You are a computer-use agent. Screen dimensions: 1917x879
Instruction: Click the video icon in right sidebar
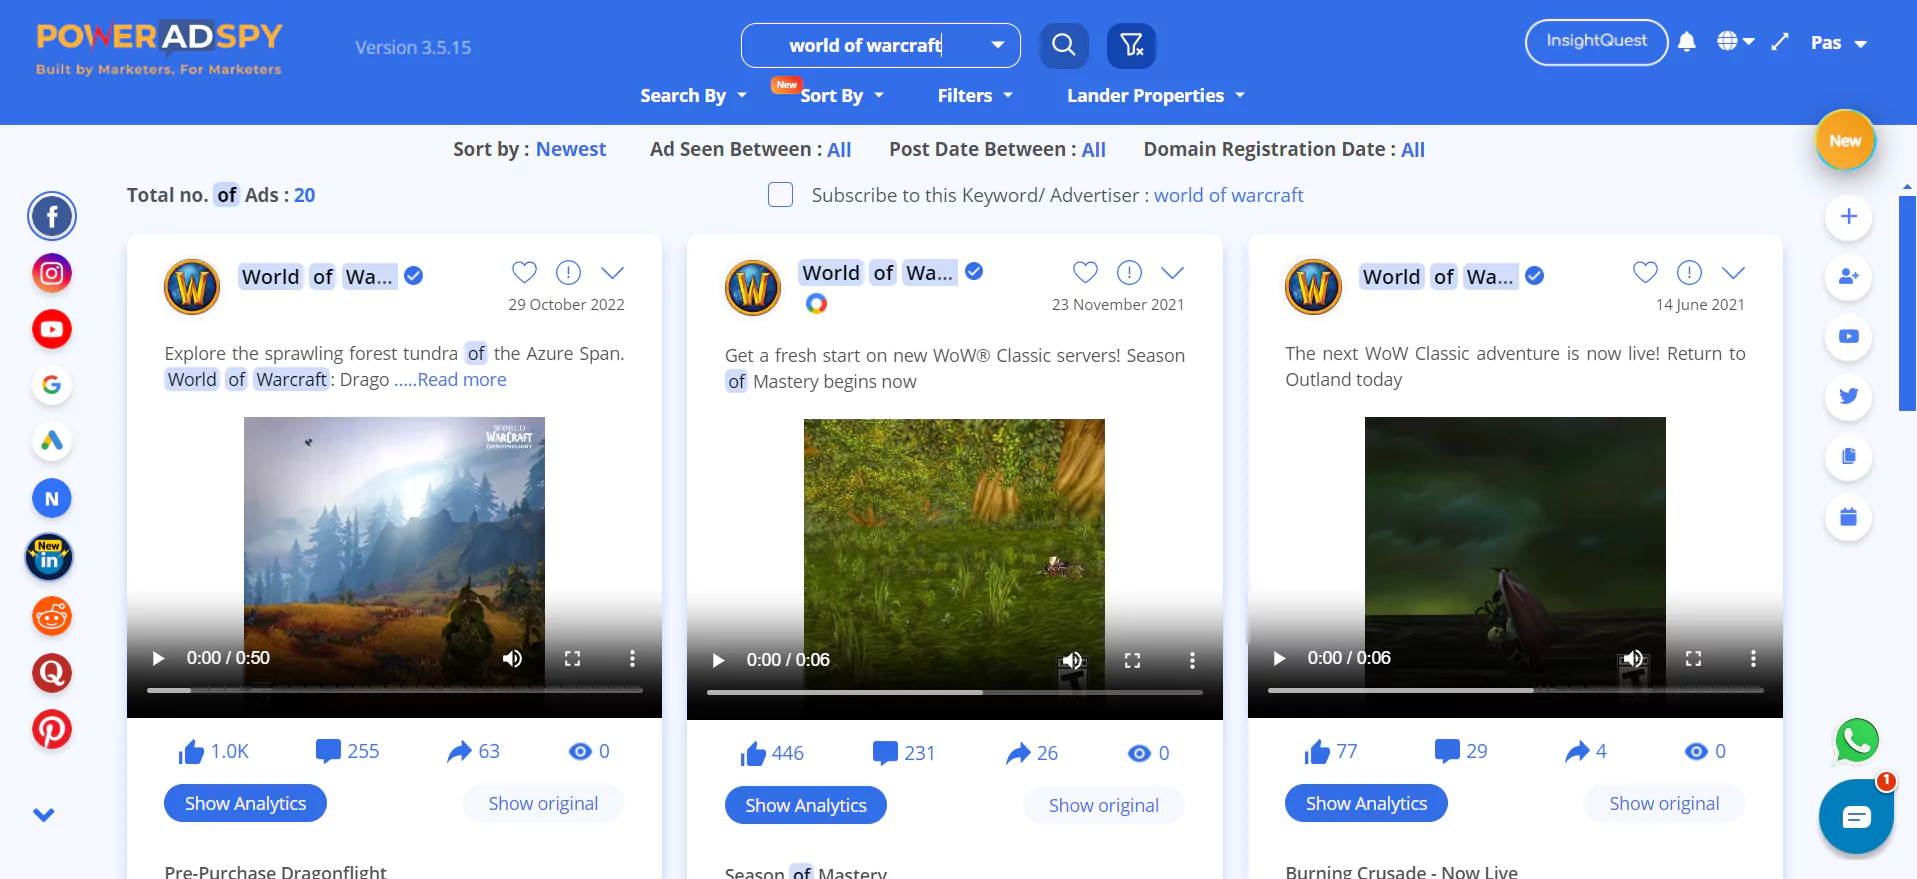[1849, 336]
